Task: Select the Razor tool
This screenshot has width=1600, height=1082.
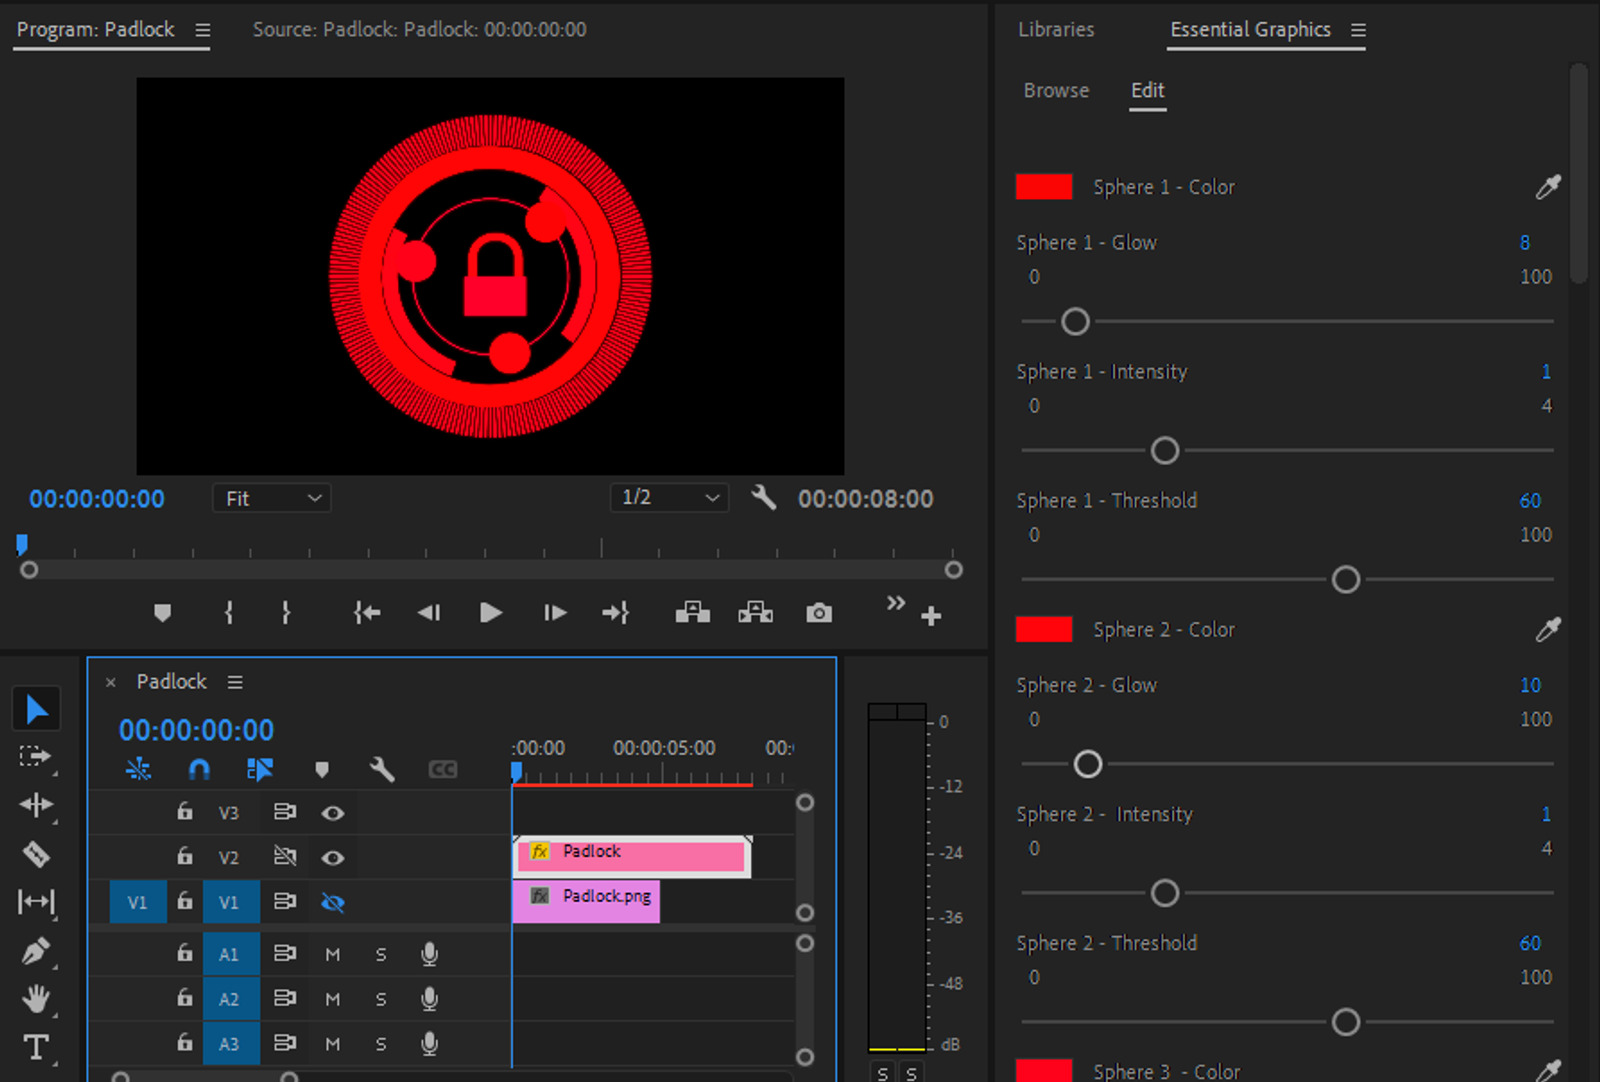Action: 37,853
